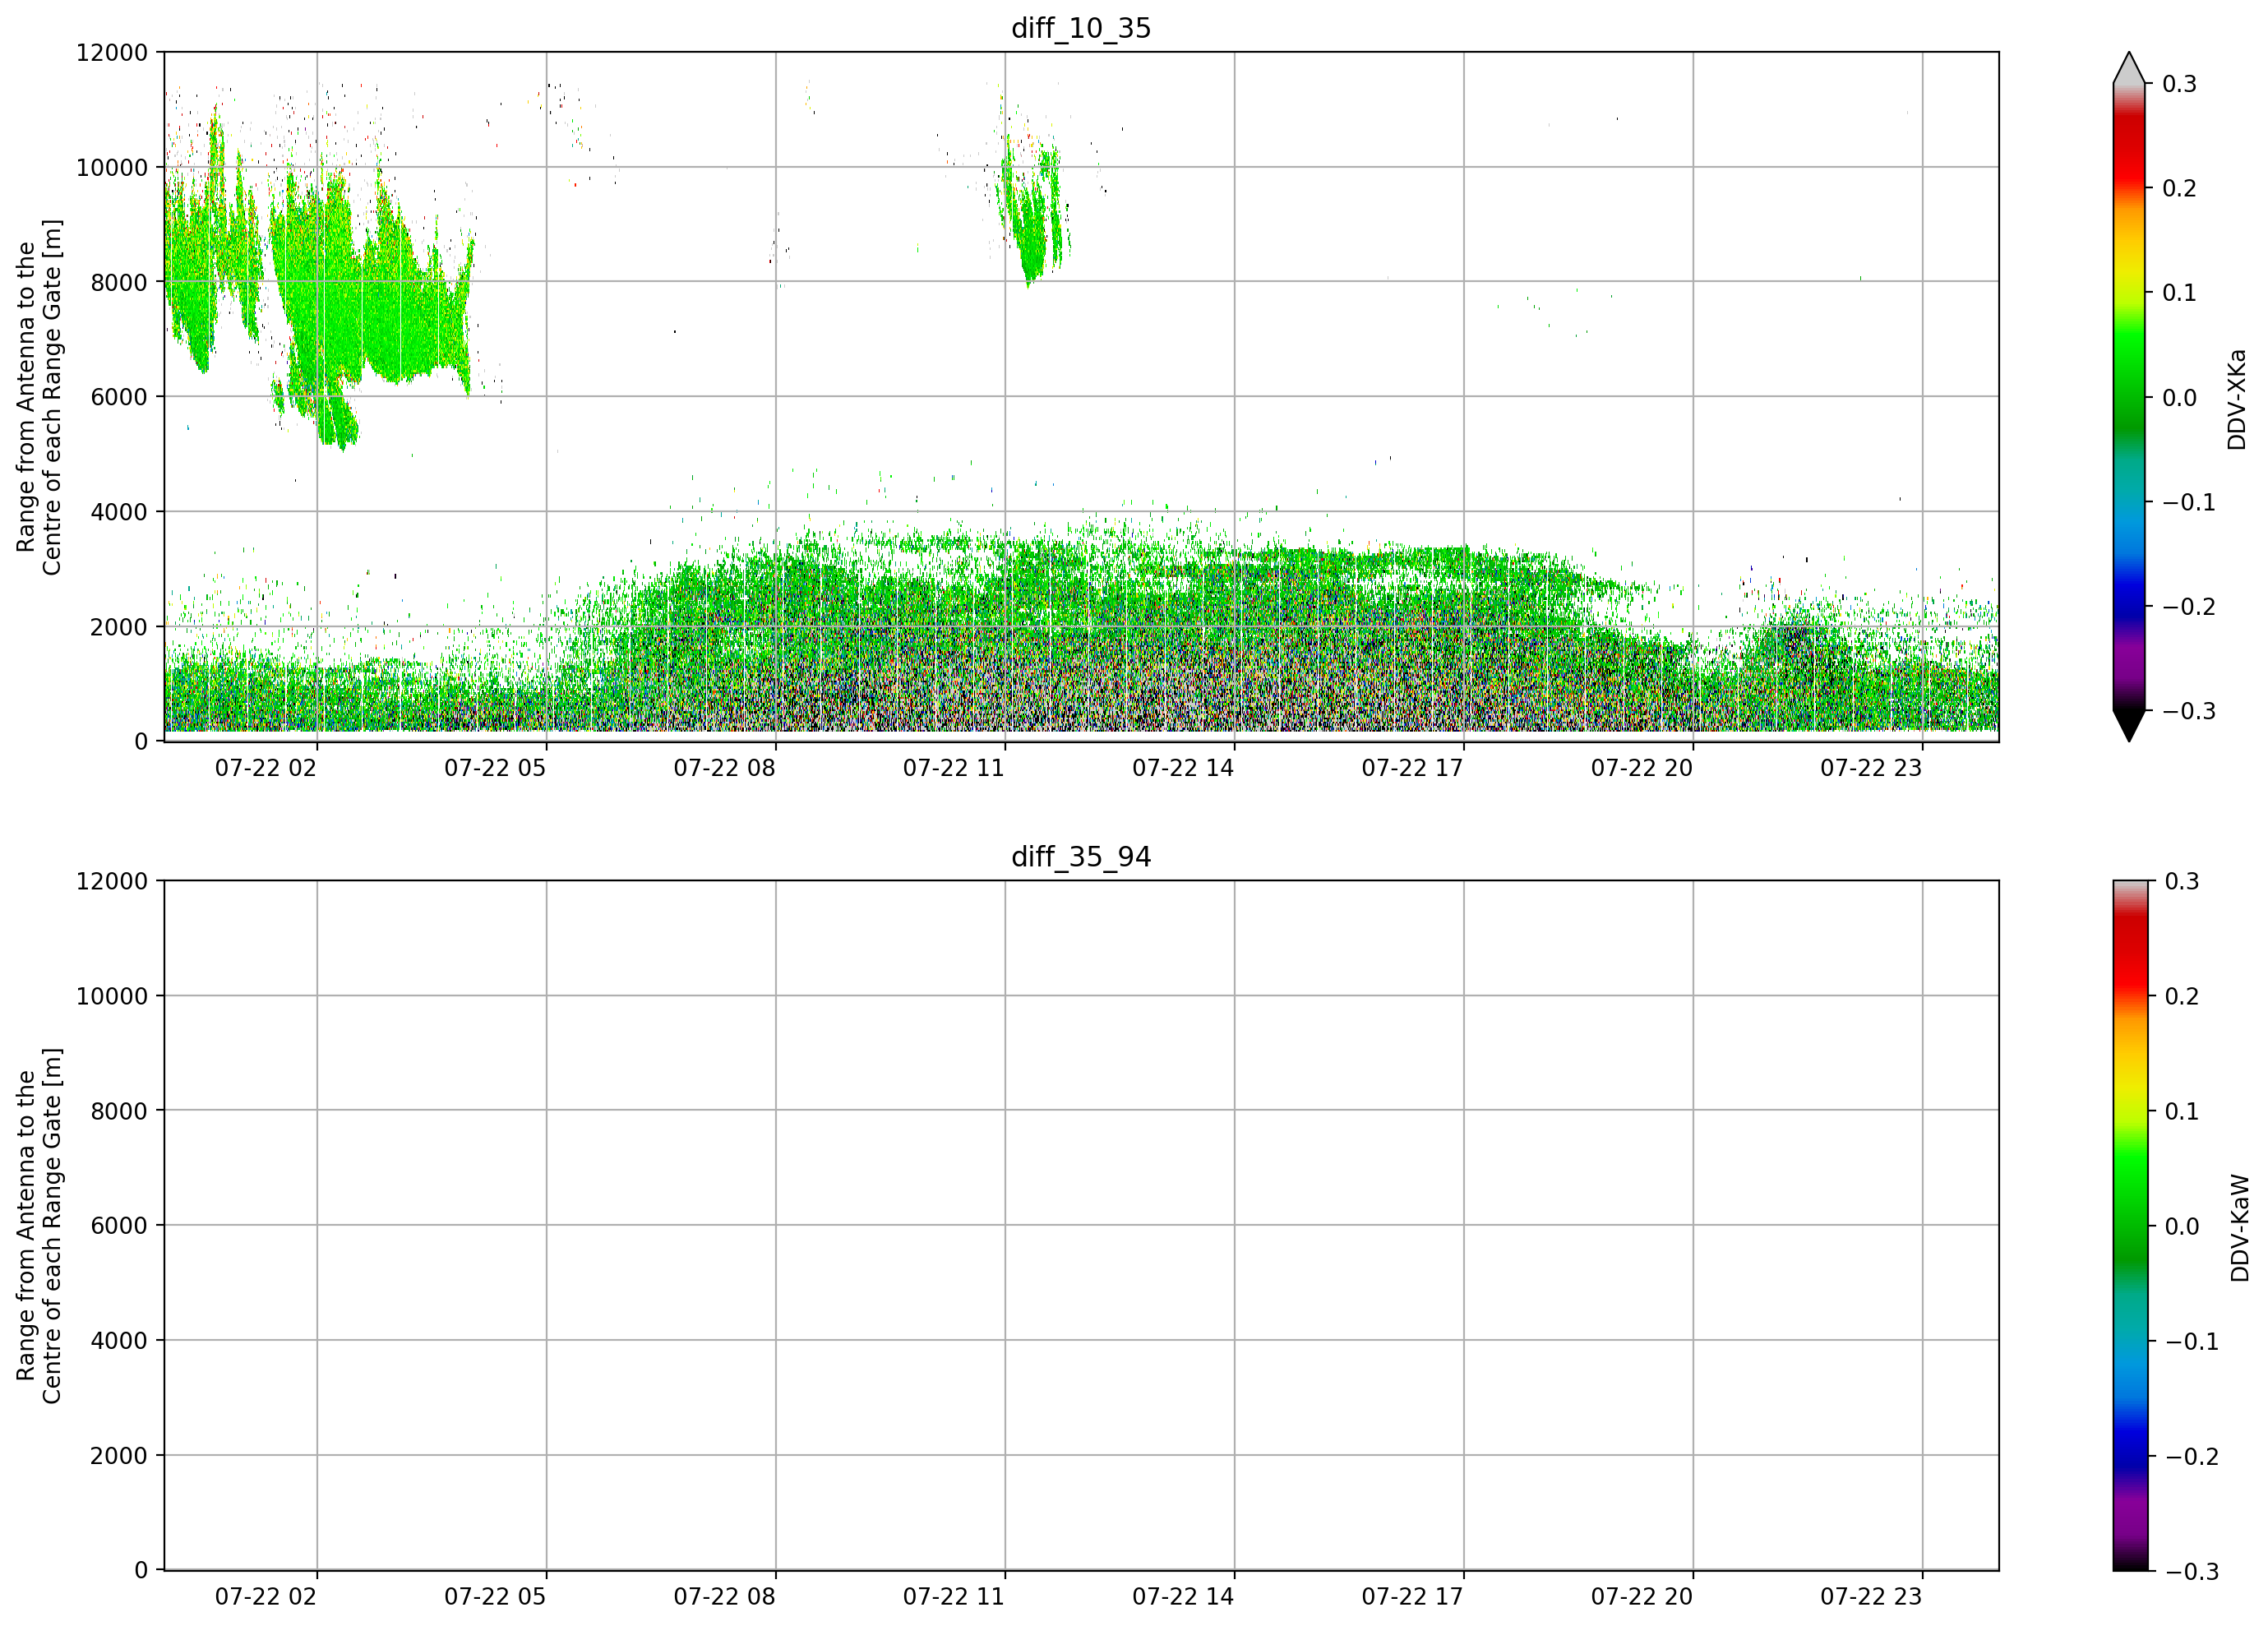Click the 0.0 tick label on DDV-XKa colorbar

tap(2180, 398)
